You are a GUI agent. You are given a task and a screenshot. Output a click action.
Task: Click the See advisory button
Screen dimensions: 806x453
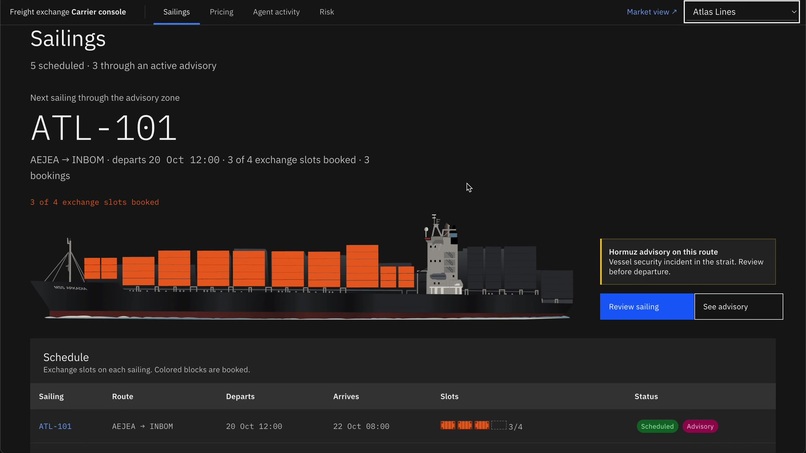pos(739,306)
